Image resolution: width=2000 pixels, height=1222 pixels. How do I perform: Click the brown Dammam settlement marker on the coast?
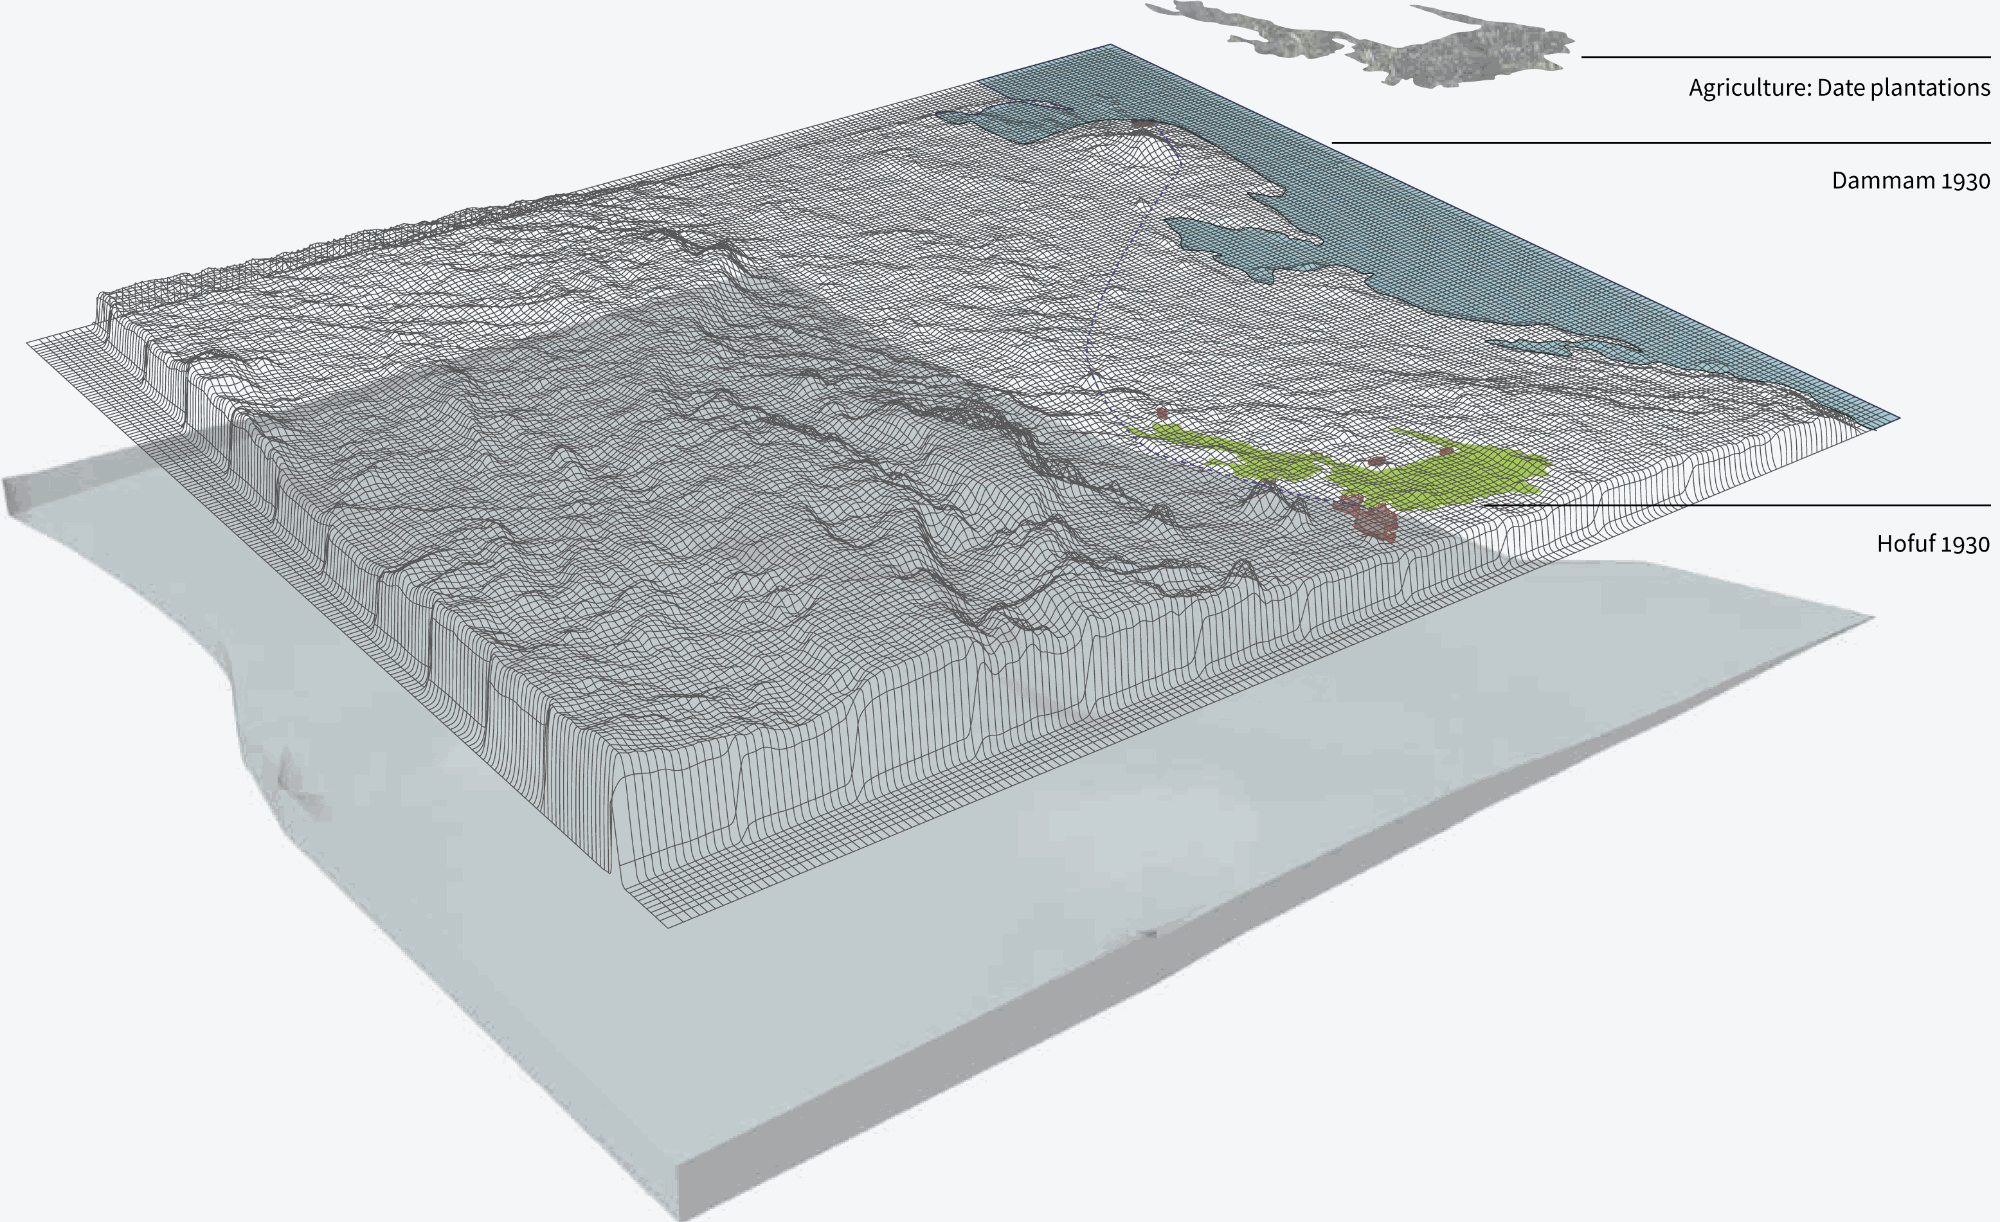click(x=1143, y=124)
